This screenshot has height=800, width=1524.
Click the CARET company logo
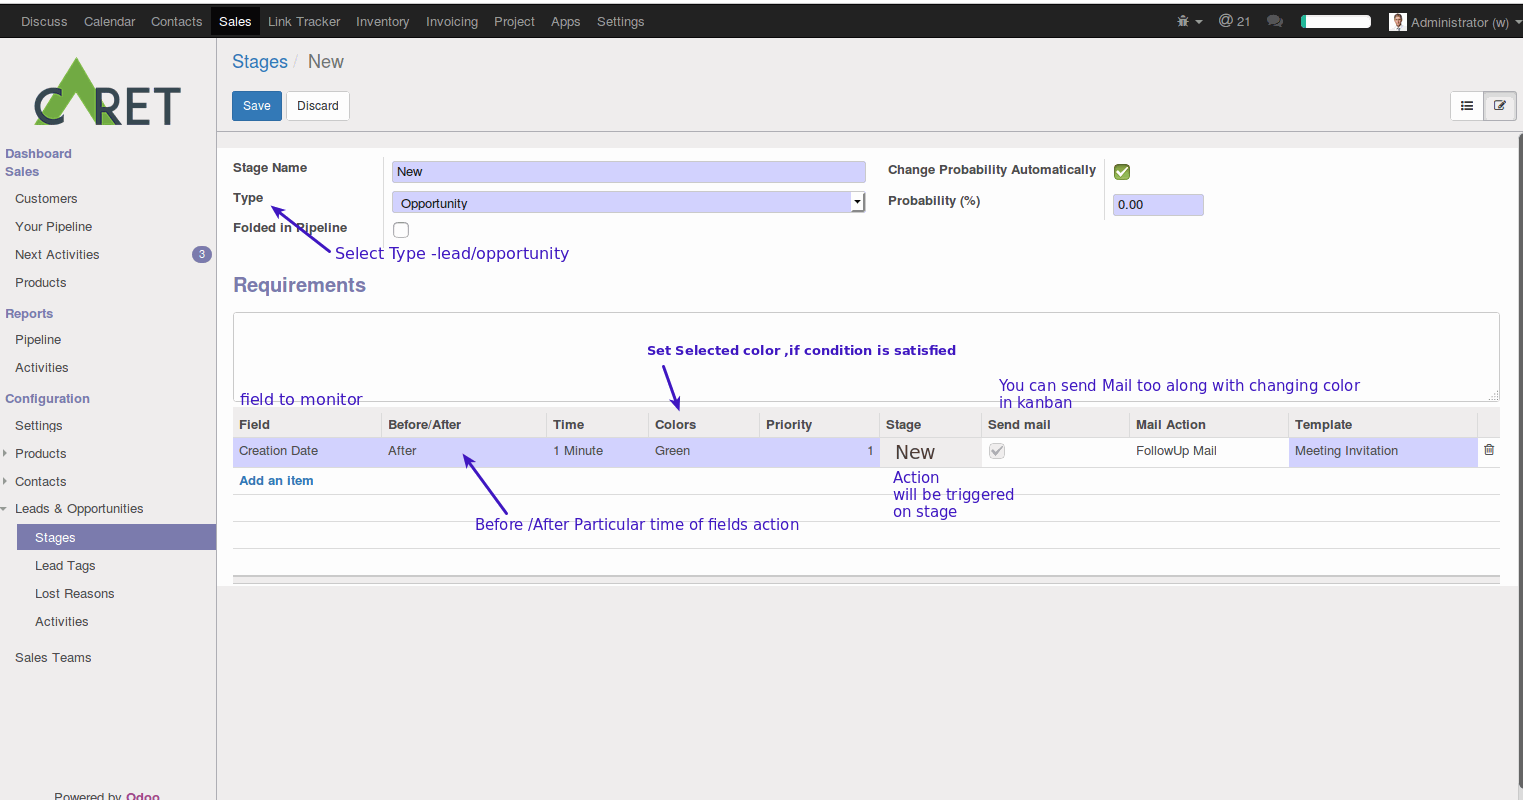coord(107,94)
